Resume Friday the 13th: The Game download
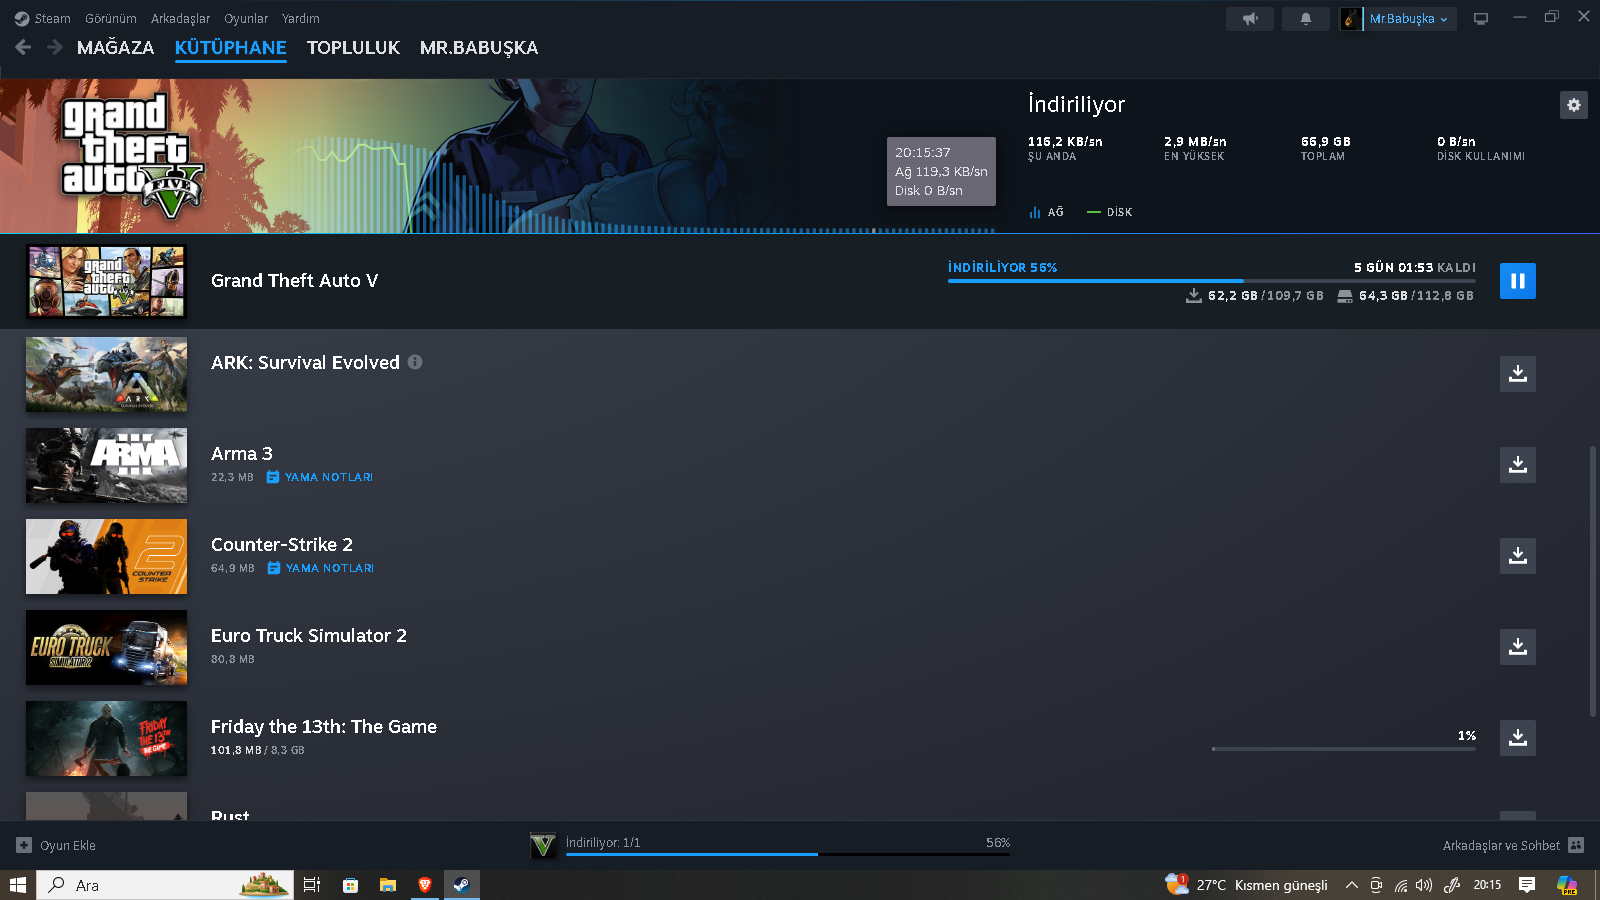Image resolution: width=1600 pixels, height=900 pixels. pos(1517,737)
